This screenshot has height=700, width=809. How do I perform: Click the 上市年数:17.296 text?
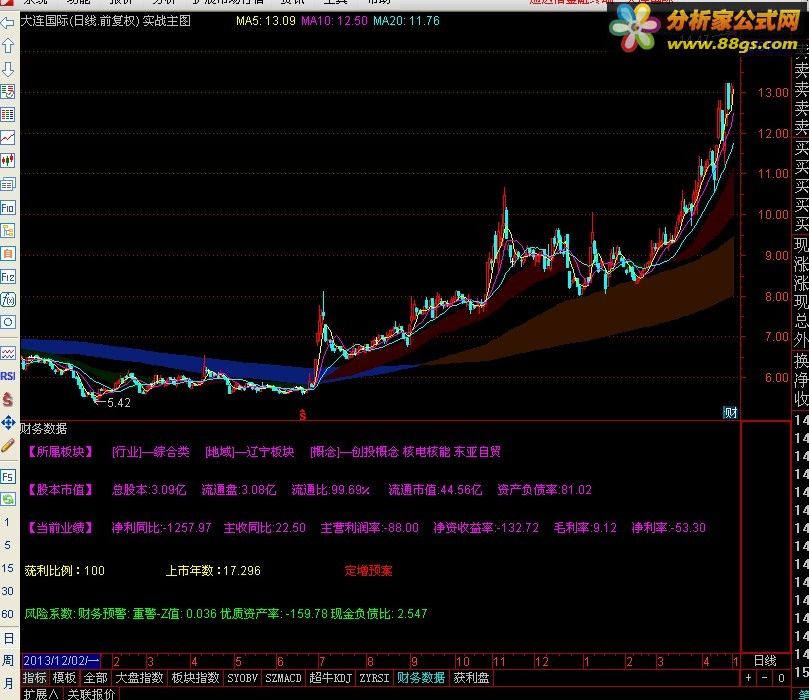(213, 571)
